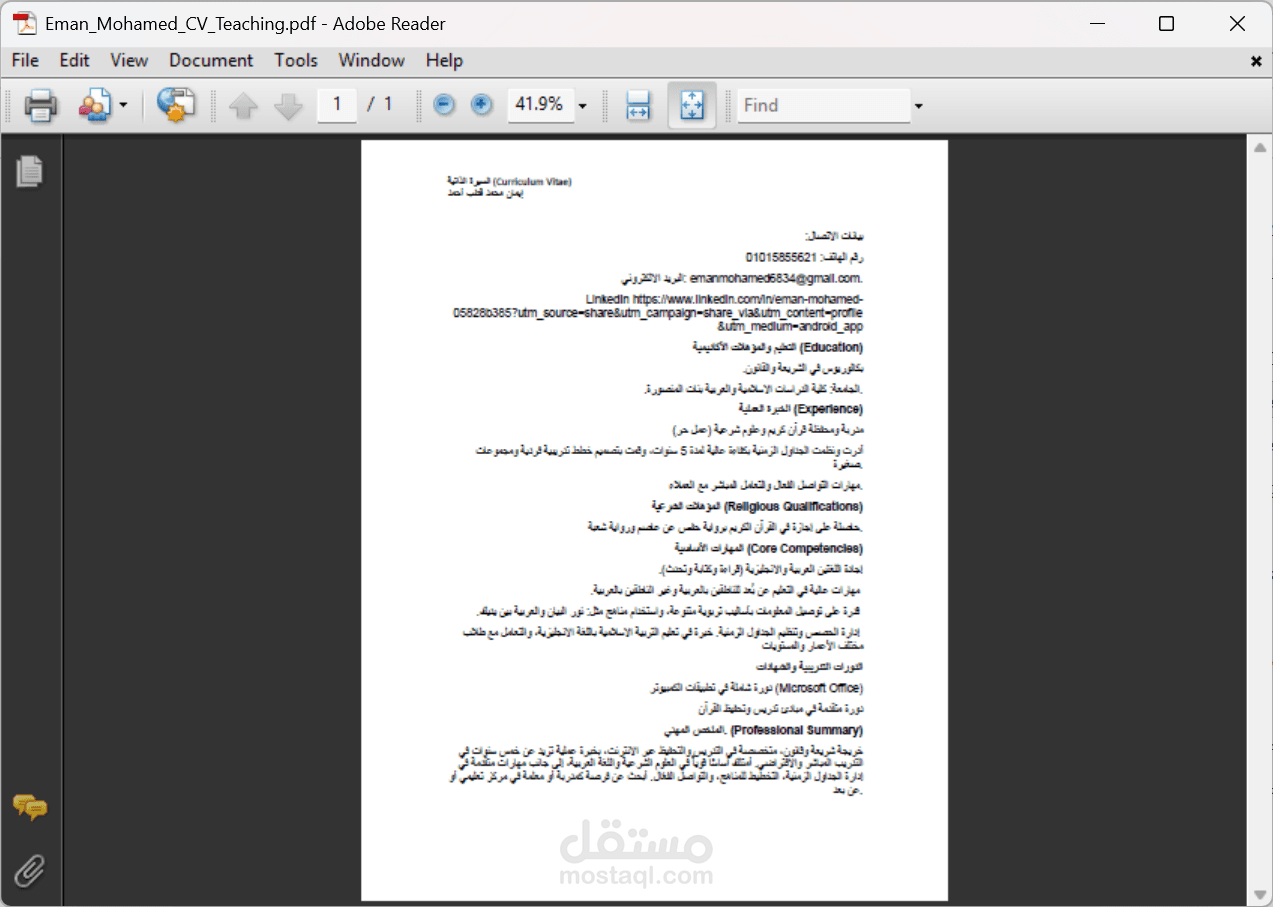Click the previous page arrow button
This screenshot has height=907, width=1273.
243,104
